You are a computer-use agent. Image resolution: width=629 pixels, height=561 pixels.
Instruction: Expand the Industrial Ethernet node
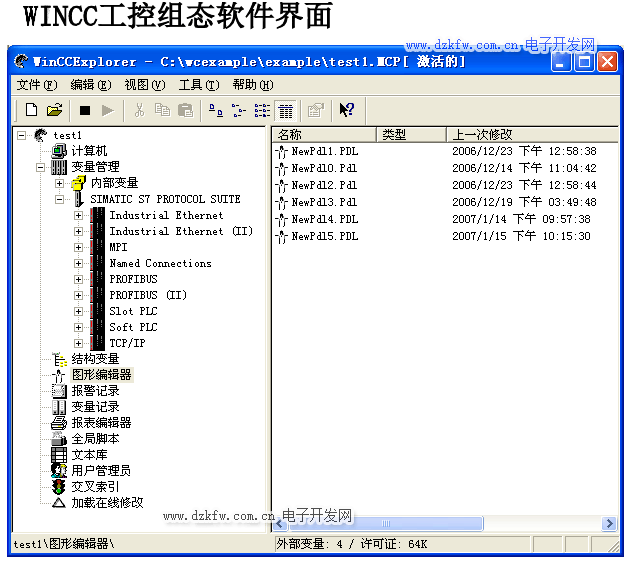coord(79,215)
